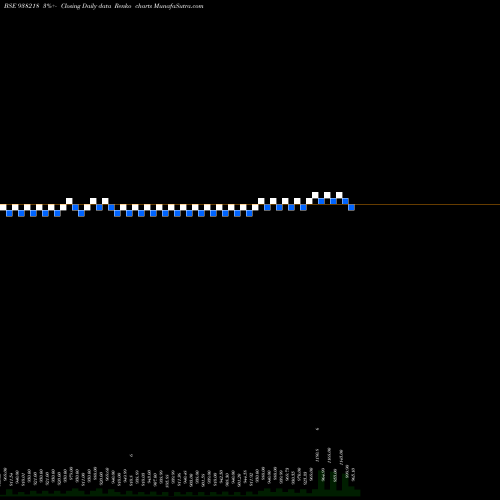Select the leftmost blue Renko brick

click(x=9, y=213)
